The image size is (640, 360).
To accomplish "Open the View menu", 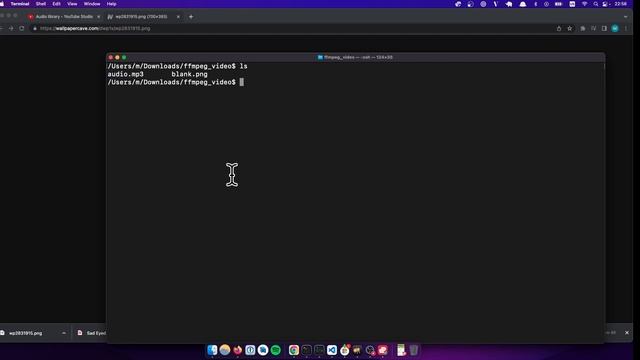I will tap(72, 4).
